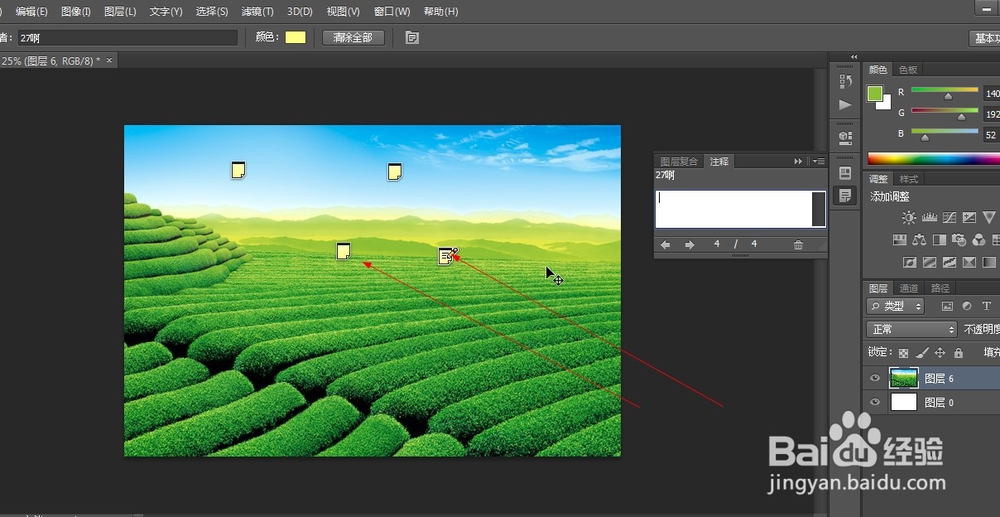Add a Threshold adjustment
This screenshot has width=1000, height=517.
(950, 262)
